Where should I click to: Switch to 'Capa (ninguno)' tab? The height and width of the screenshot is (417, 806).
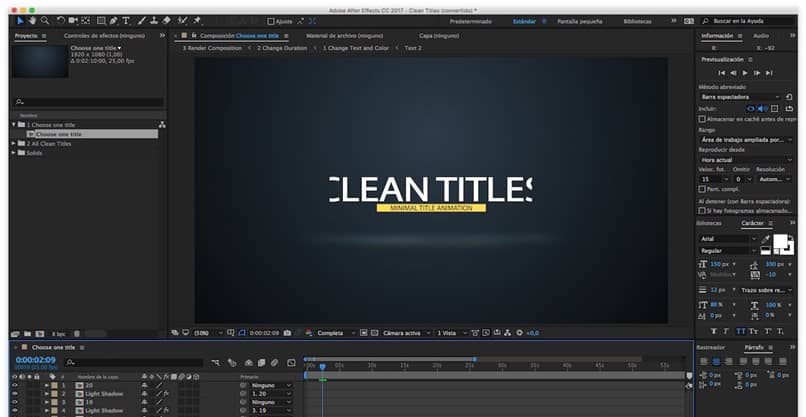(439, 35)
